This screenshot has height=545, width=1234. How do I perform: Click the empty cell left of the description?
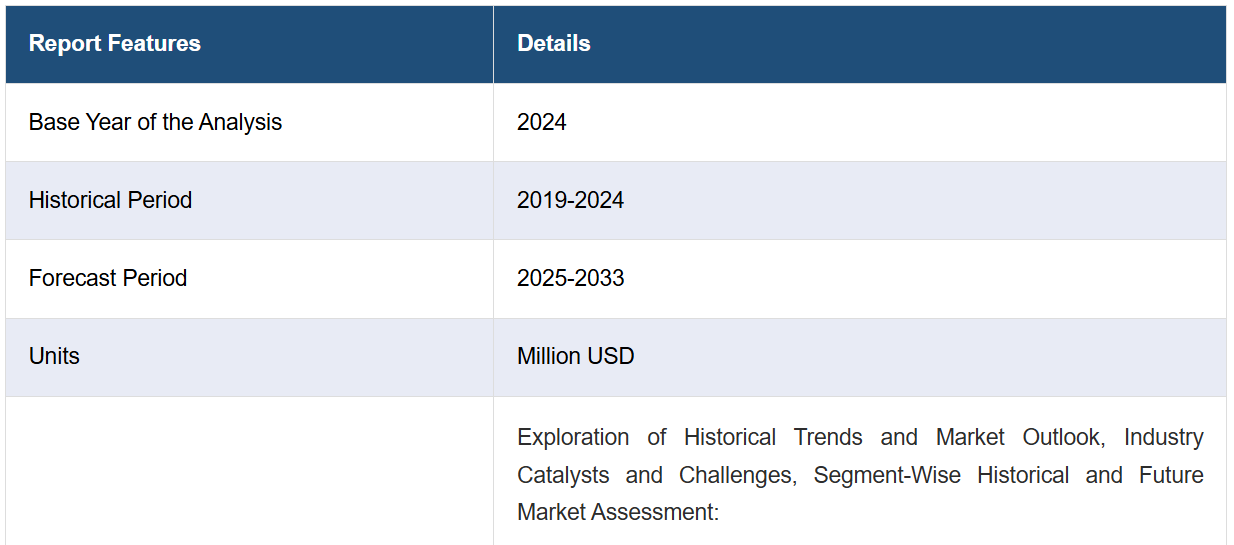[x=249, y=471]
